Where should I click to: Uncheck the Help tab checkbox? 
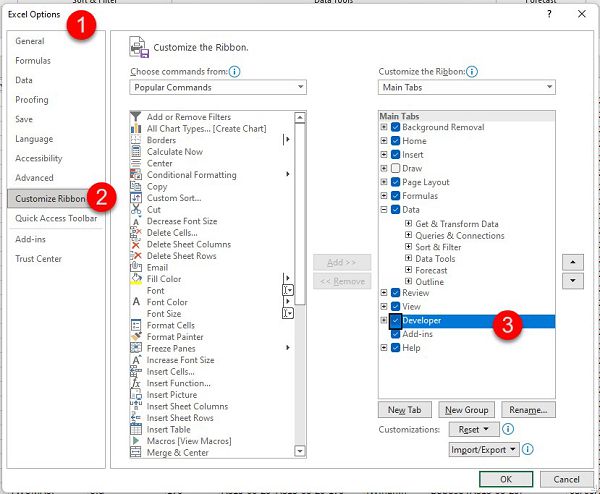pyautogui.click(x=395, y=347)
